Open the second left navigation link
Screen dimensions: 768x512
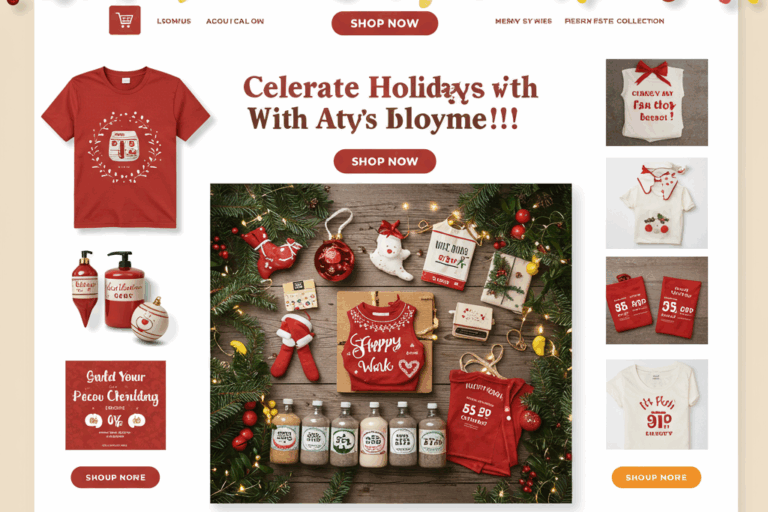coord(235,21)
